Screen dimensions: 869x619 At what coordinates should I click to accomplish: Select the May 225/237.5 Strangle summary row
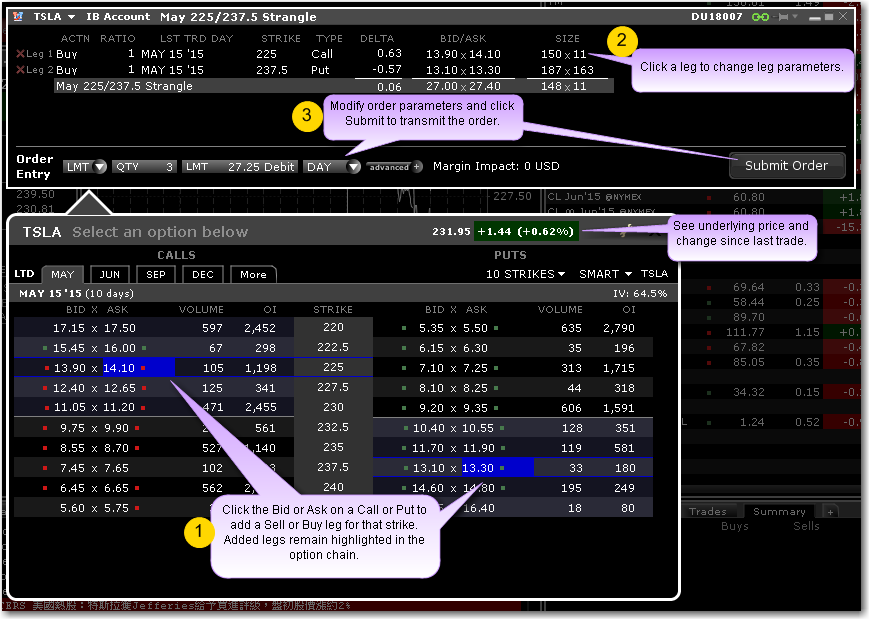(334, 86)
